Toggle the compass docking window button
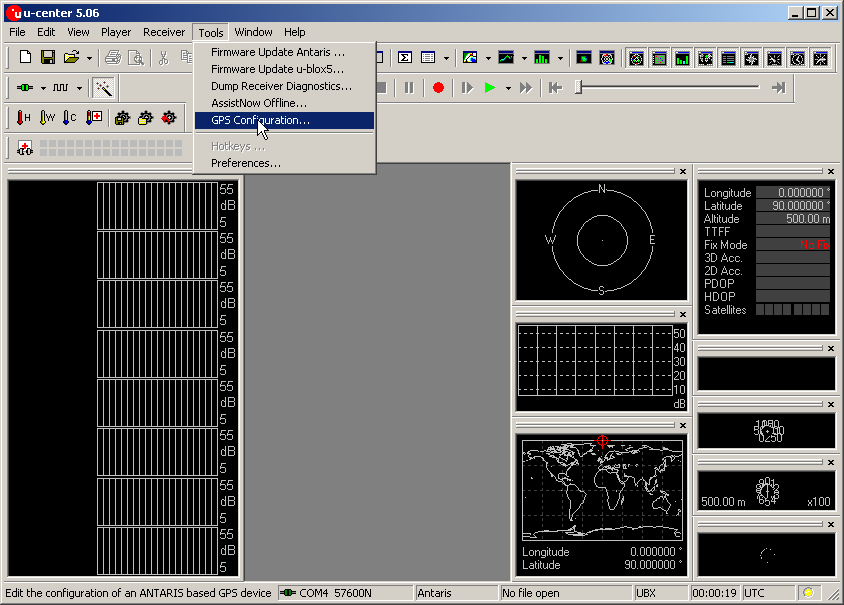 pos(751,58)
